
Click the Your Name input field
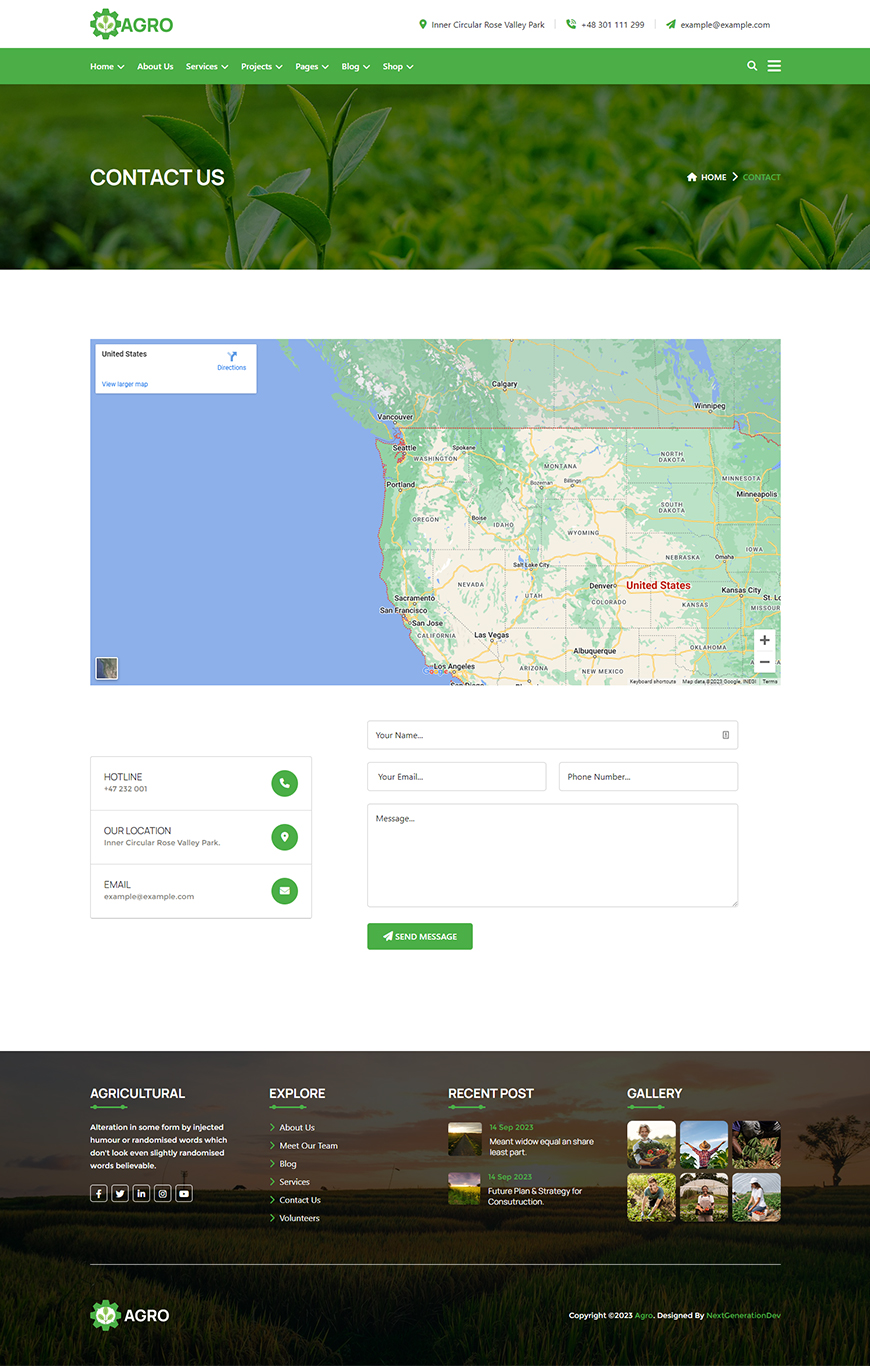click(545, 735)
